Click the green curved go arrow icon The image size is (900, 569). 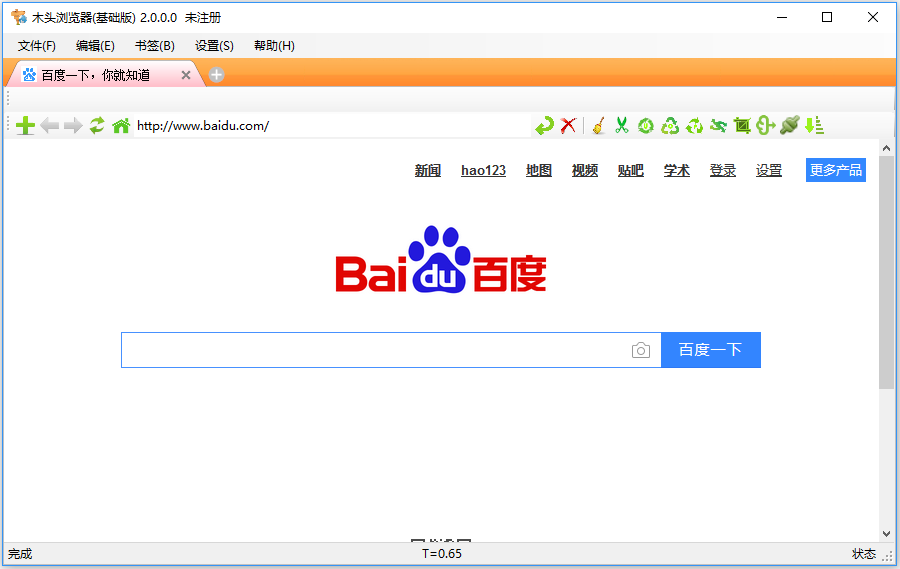click(x=544, y=125)
